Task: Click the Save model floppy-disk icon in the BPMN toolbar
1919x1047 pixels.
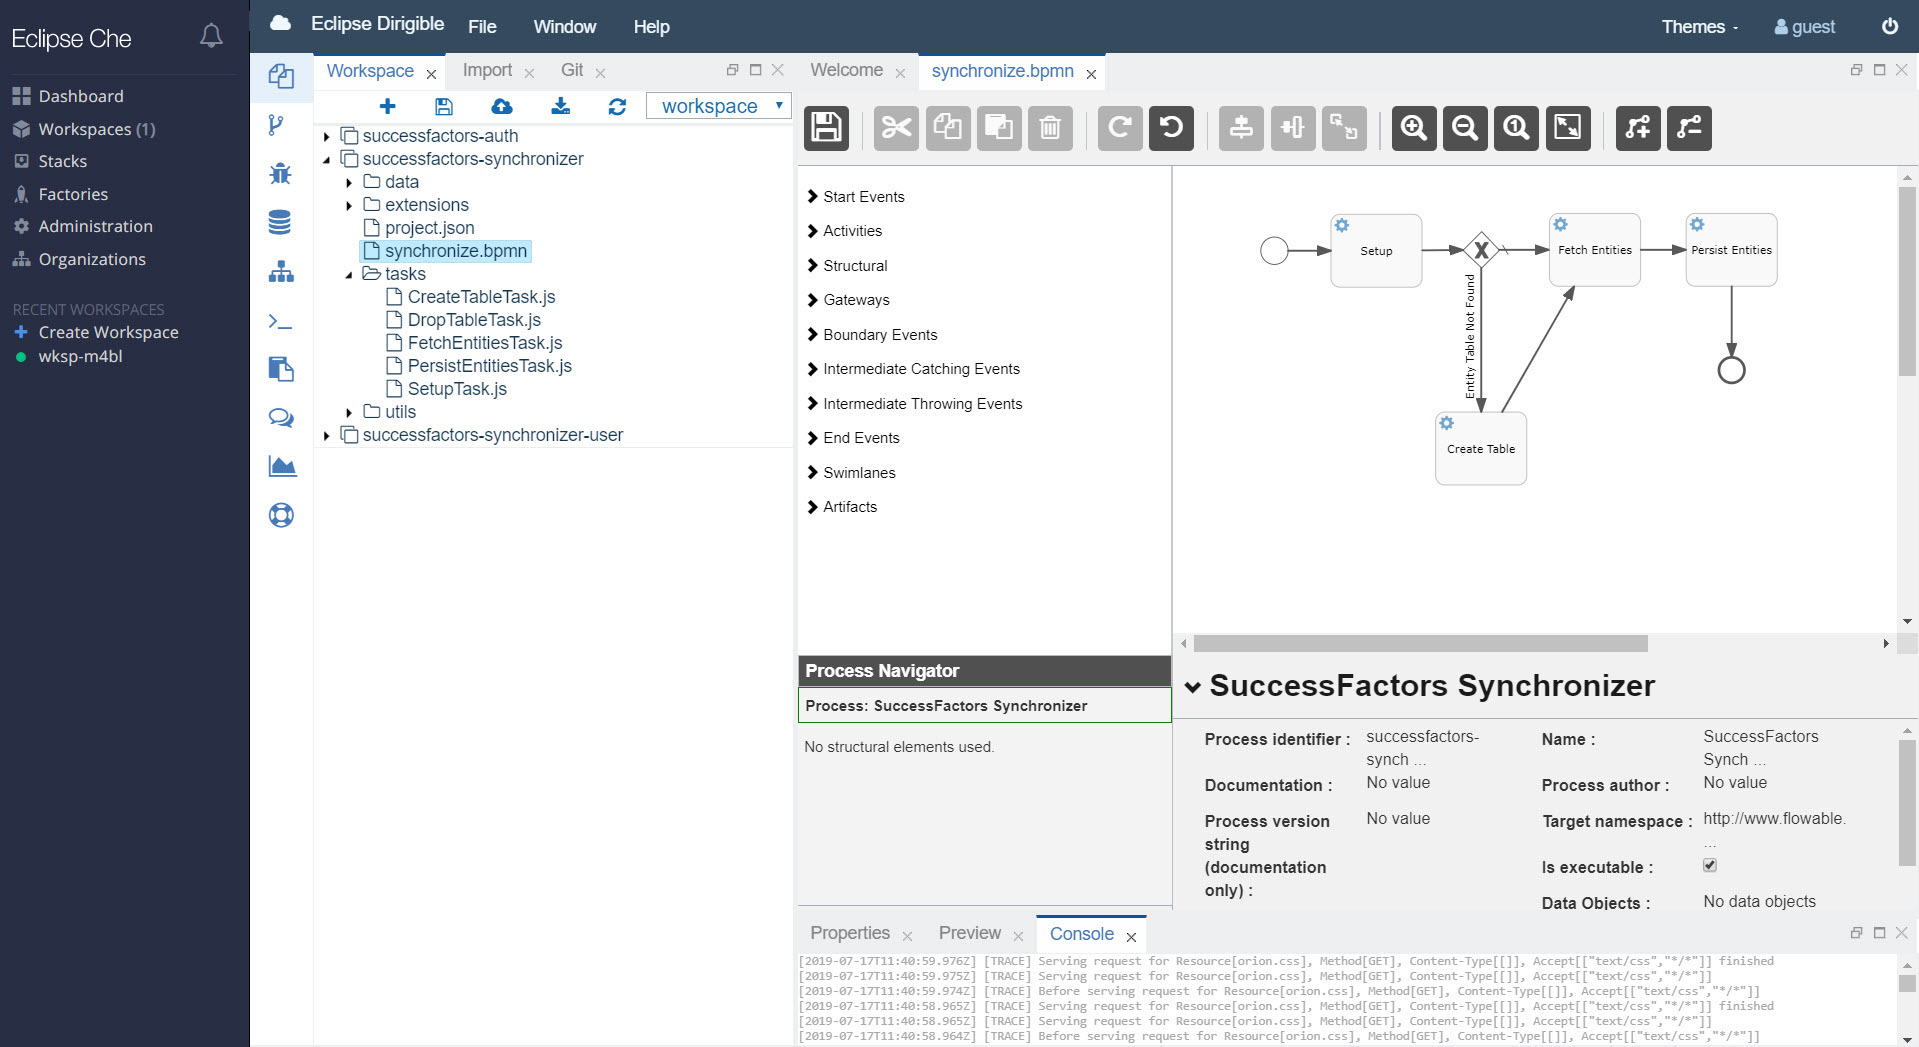Action: pos(826,128)
